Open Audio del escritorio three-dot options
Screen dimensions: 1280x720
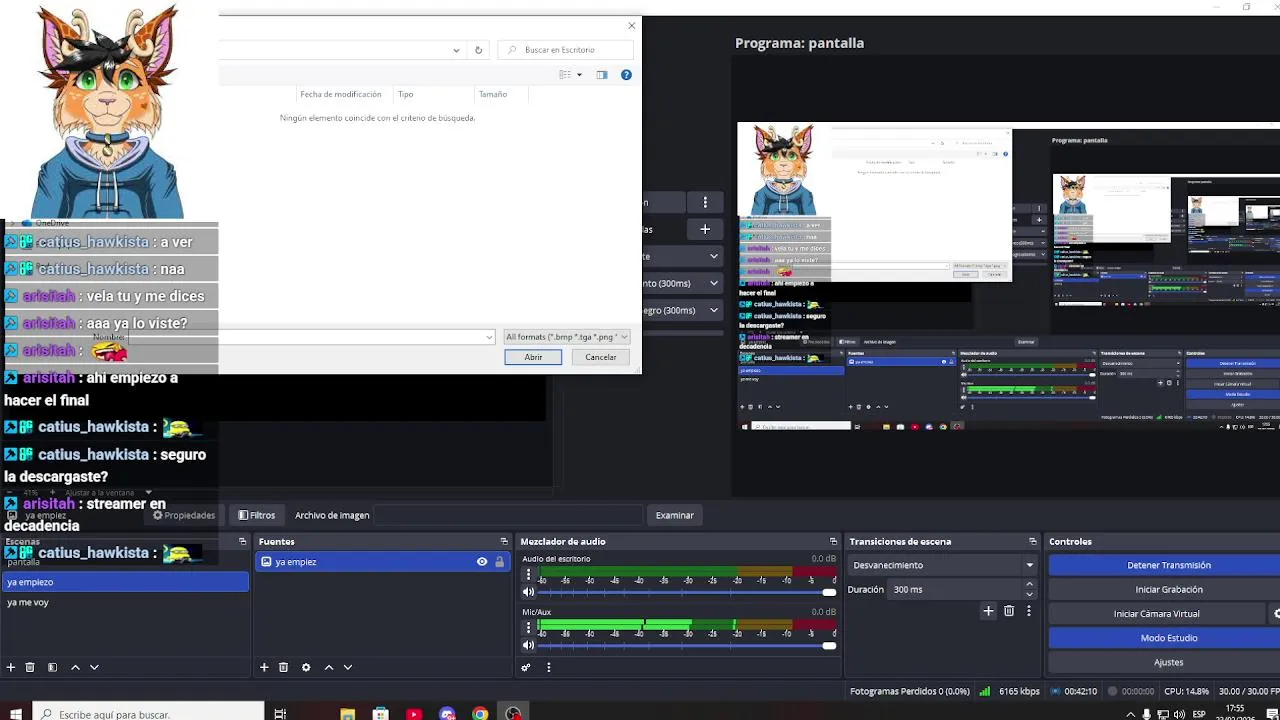528,575
